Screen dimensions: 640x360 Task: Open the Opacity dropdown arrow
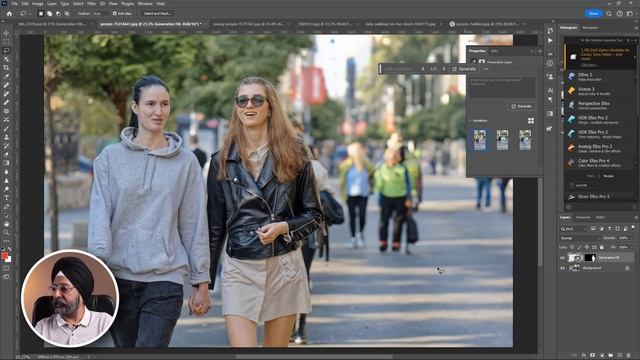(x=631, y=238)
